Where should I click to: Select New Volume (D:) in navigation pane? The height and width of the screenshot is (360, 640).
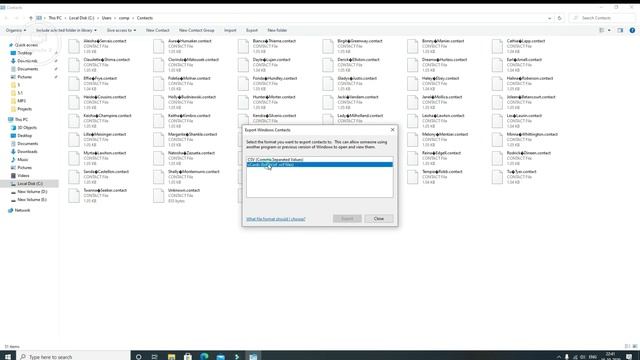coord(32,191)
